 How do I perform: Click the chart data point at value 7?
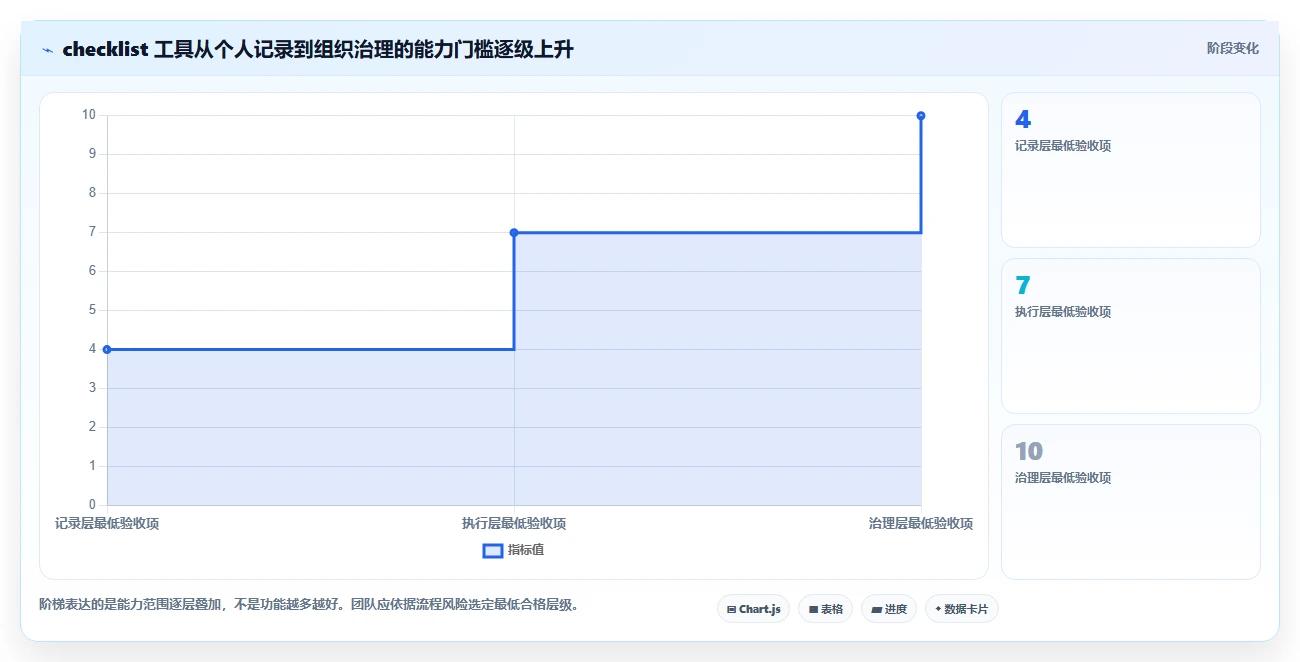pos(514,232)
